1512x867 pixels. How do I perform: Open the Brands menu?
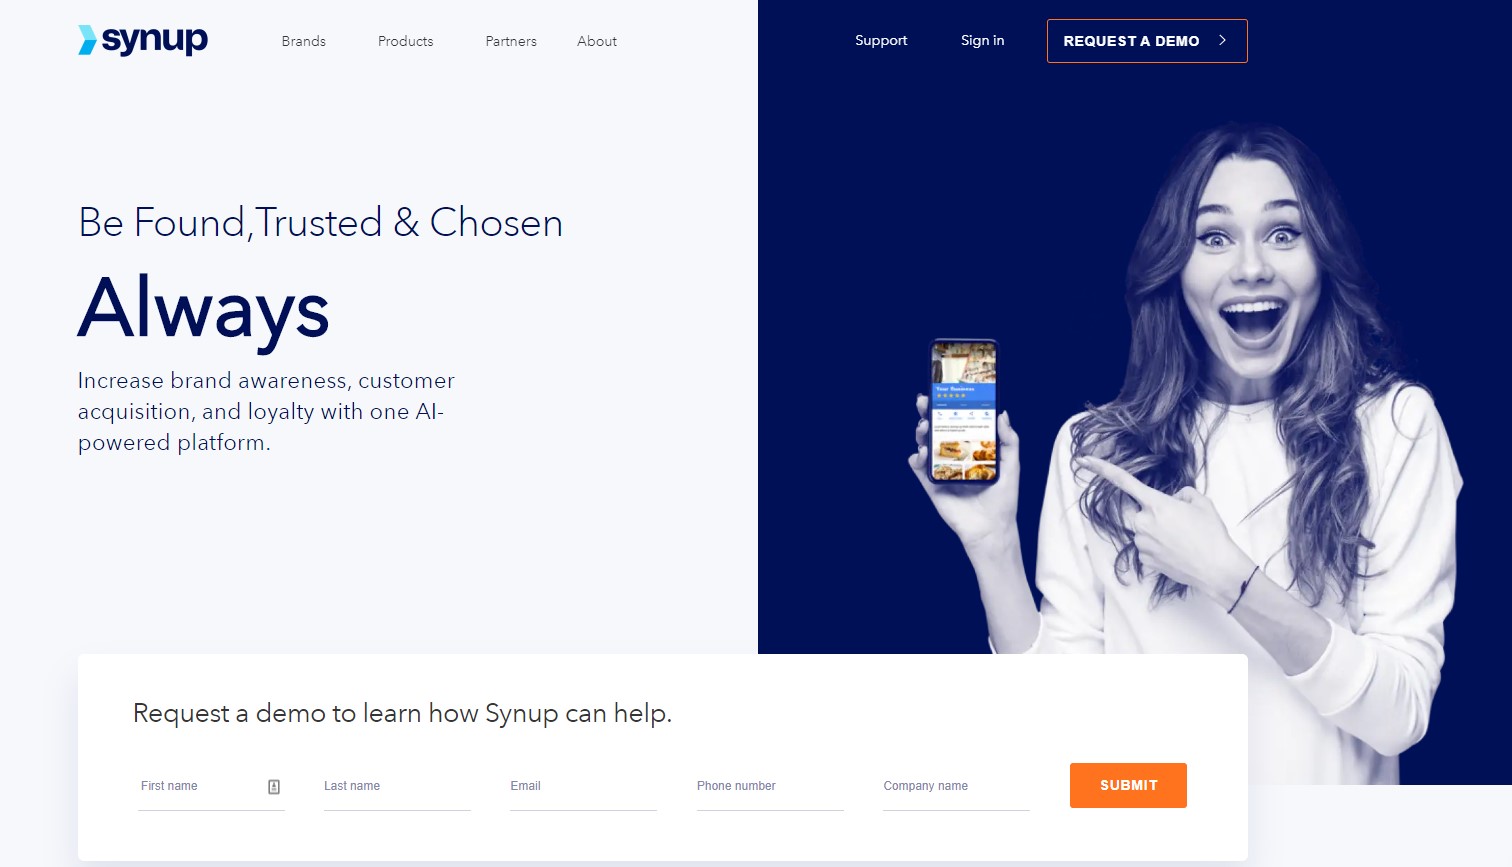304,41
